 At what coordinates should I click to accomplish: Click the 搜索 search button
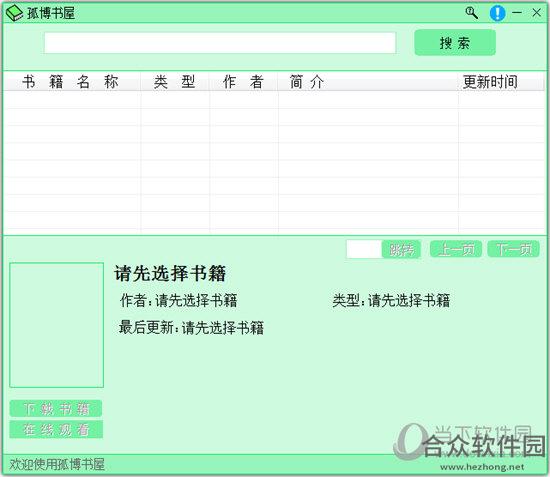click(455, 43)
